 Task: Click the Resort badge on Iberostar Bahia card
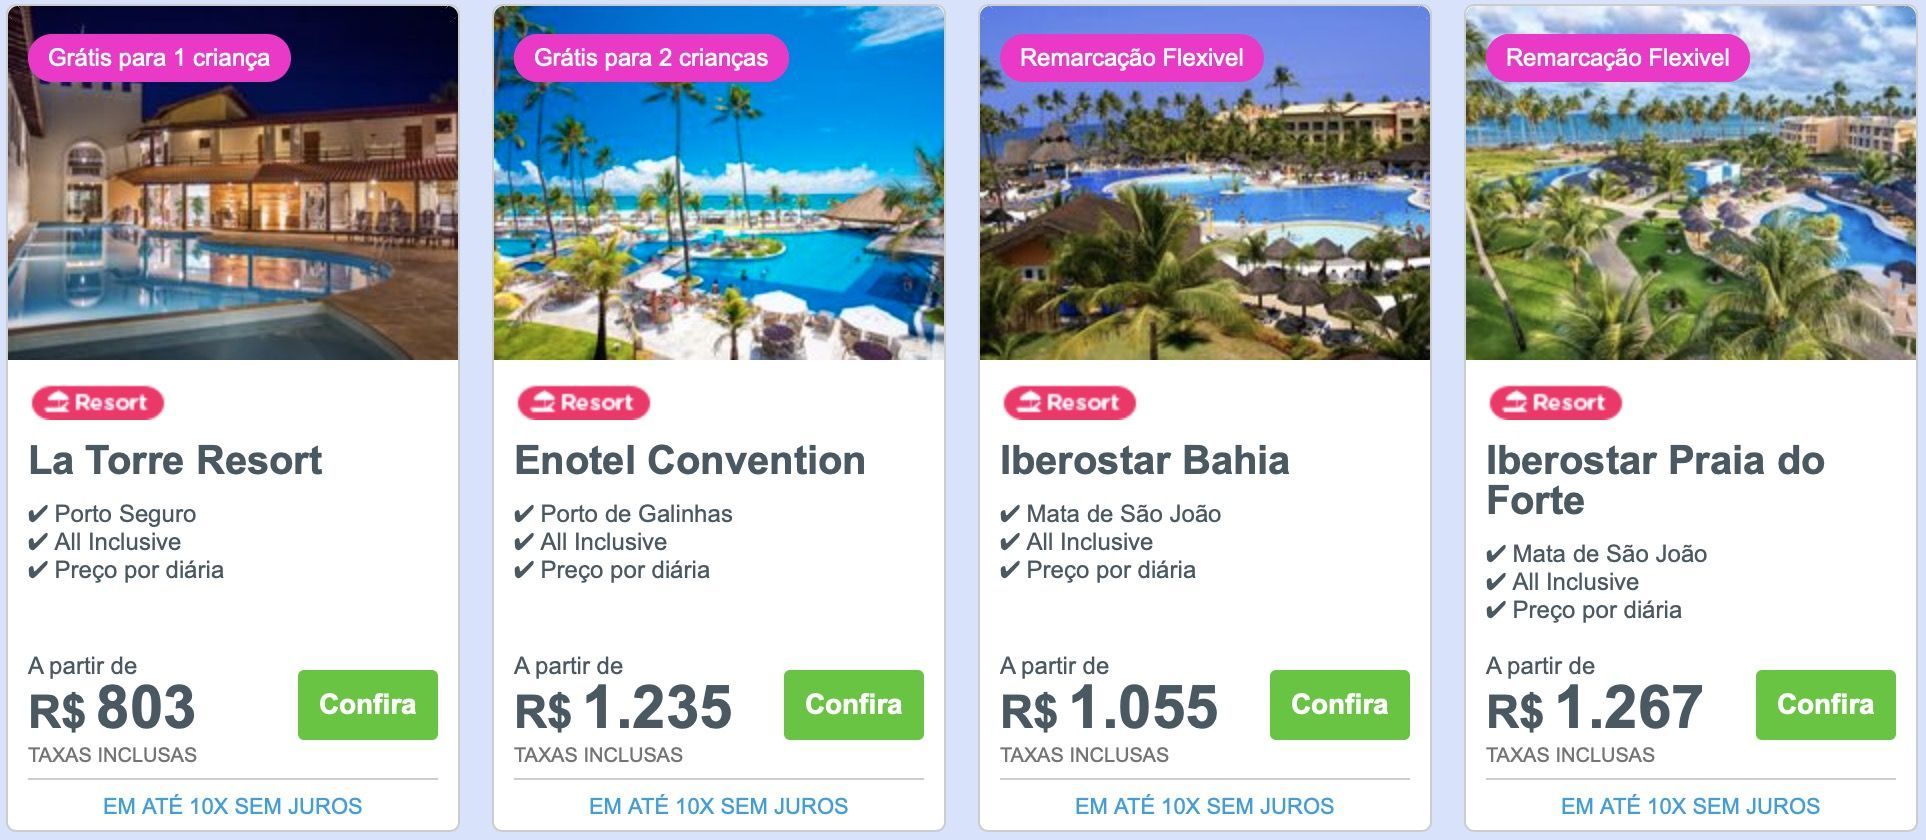(1070, 403)
